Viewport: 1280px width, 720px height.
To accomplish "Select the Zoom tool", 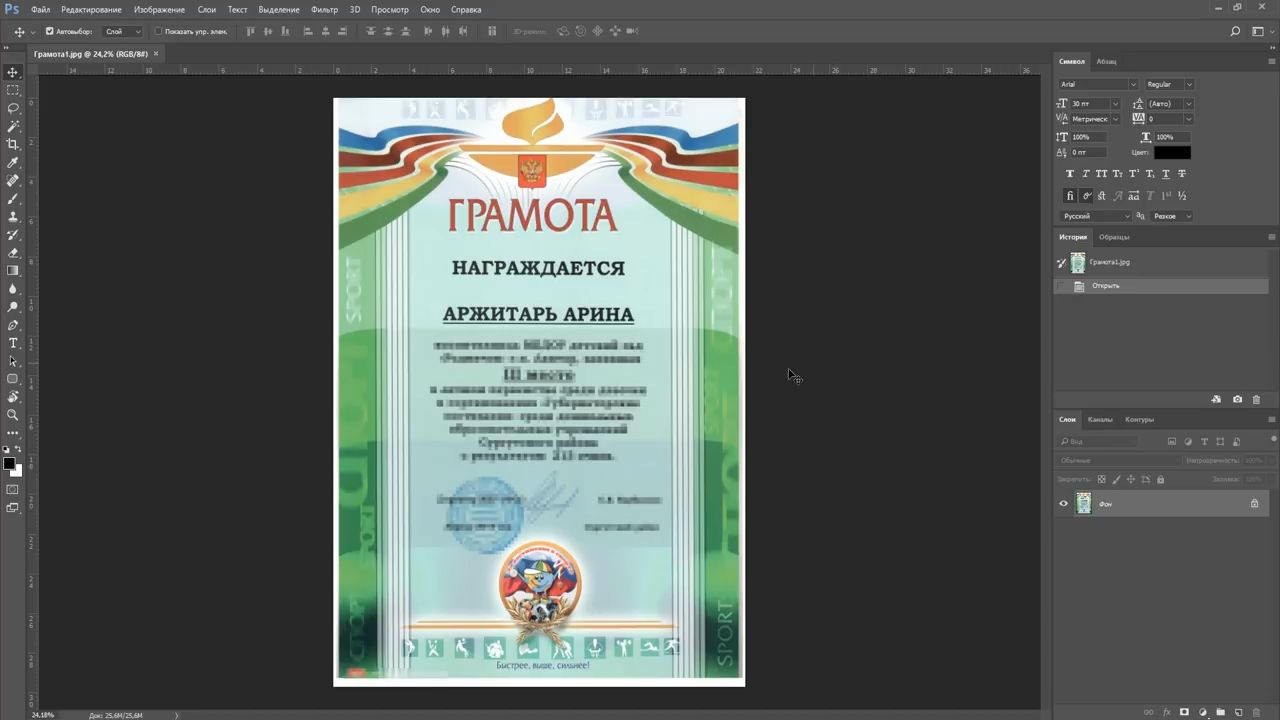I will click(13, 415).
